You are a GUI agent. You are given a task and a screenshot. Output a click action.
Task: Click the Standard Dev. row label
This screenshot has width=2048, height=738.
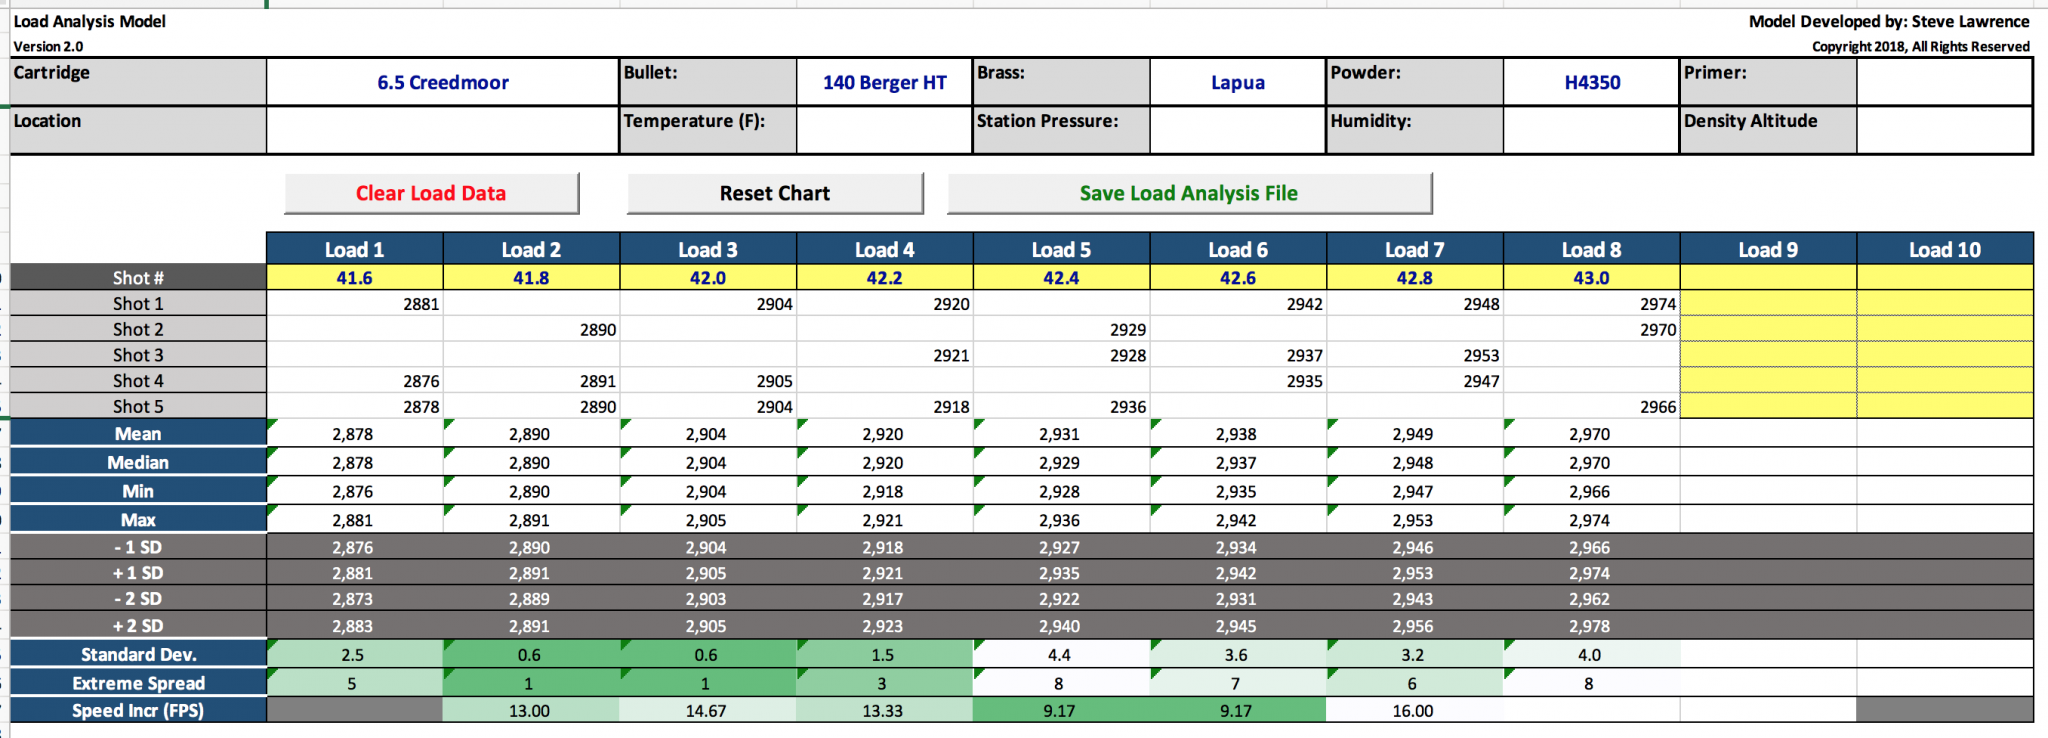click(x=138, y=654)
